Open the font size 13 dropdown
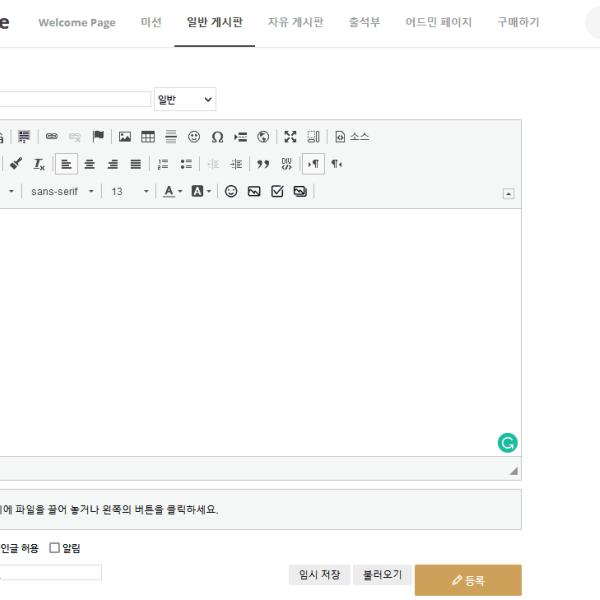The image size is (600, 600). pyautogui.click(x=129, y=190)
